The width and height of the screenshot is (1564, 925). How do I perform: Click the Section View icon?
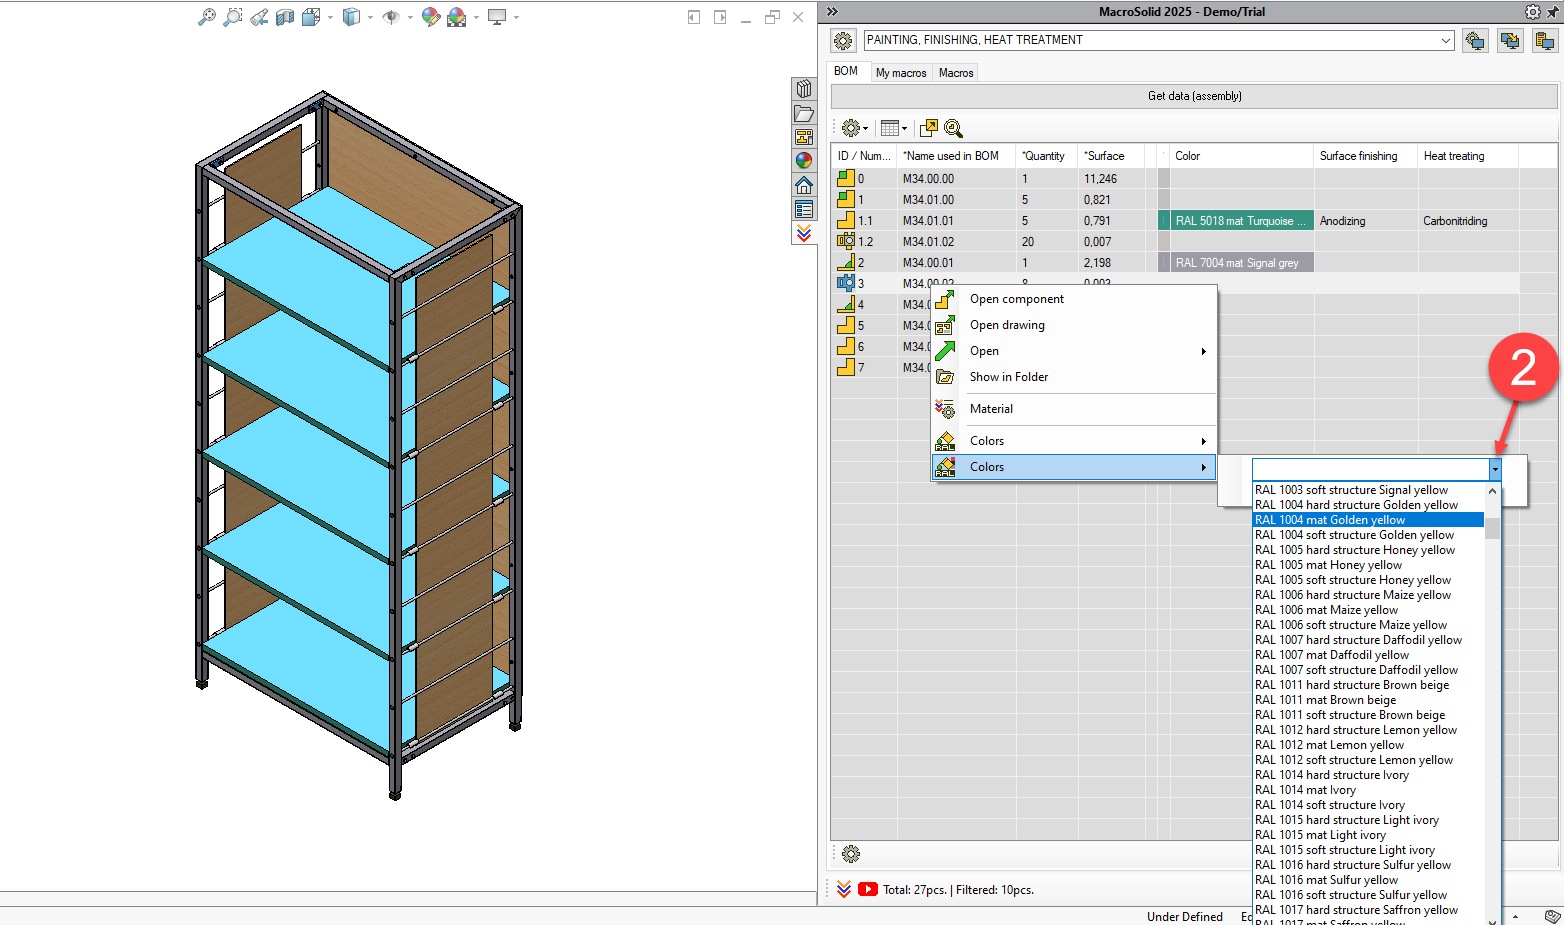click(x=285, y=17)
